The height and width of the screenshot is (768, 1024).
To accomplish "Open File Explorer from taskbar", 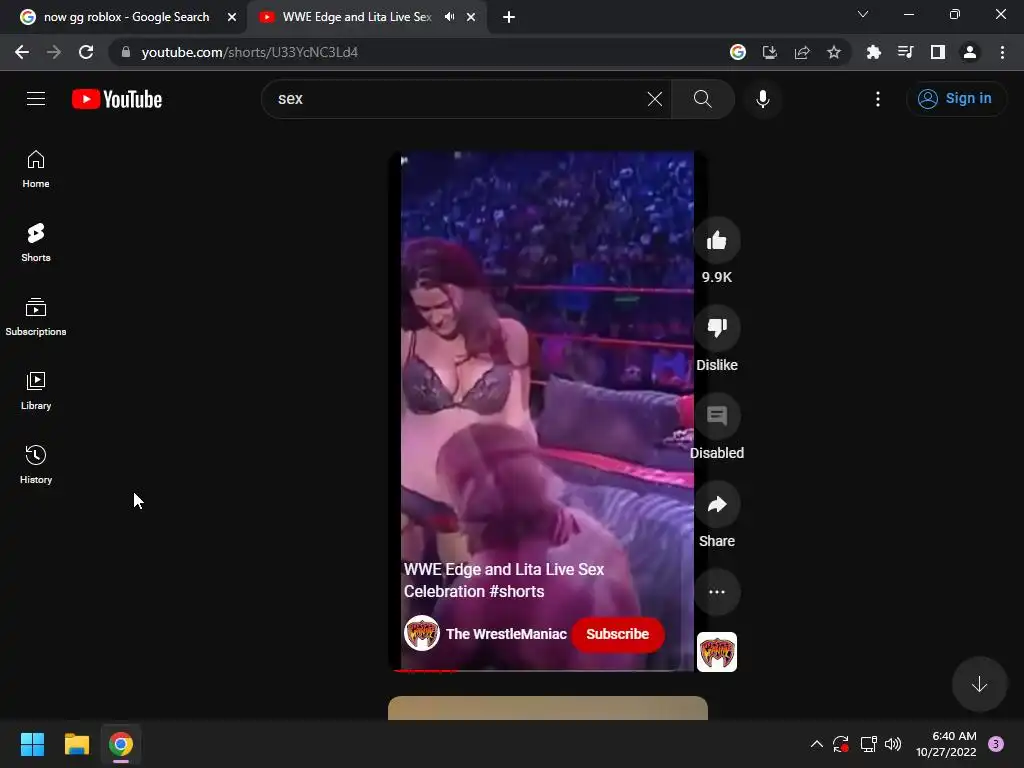I will (x=76, y=744).
